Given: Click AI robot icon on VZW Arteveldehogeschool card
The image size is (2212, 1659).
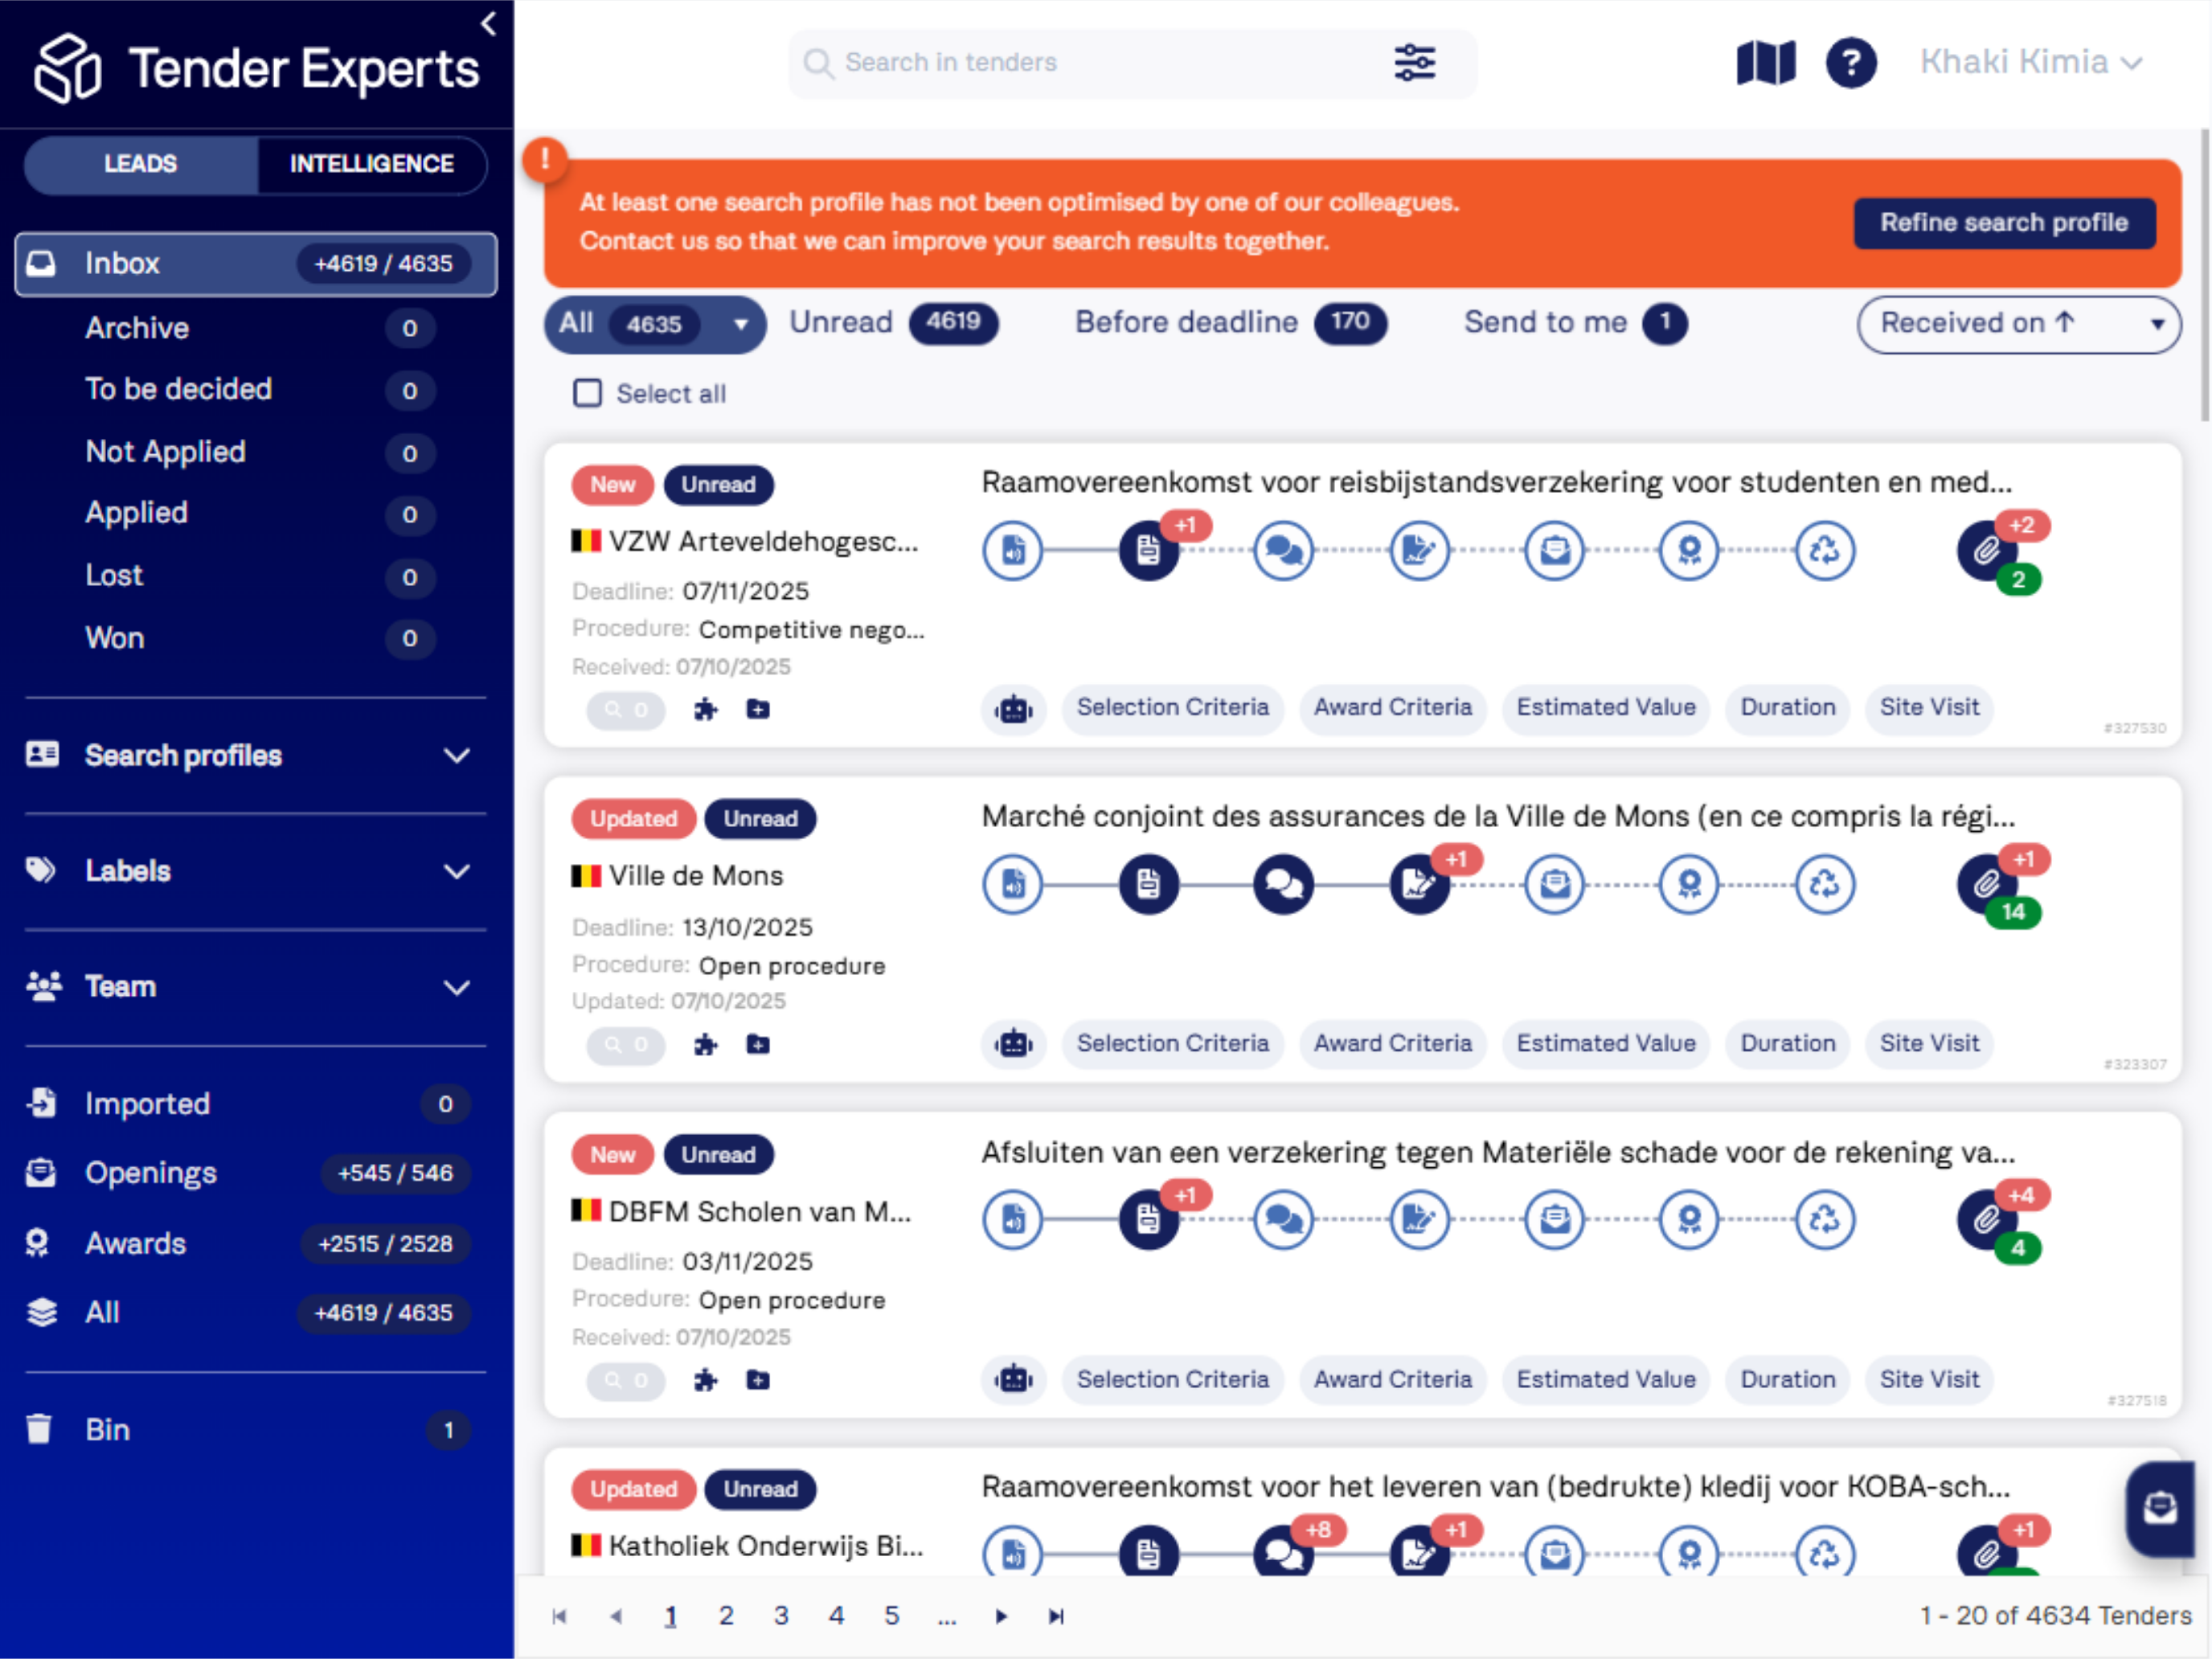Looking at the screenshot, I should [x=1013, y=709].
